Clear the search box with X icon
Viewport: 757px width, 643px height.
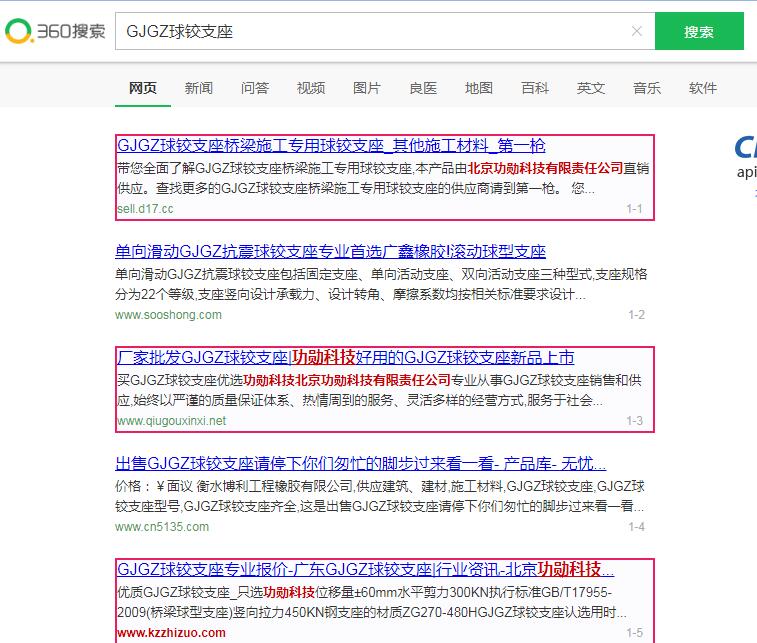637,31
